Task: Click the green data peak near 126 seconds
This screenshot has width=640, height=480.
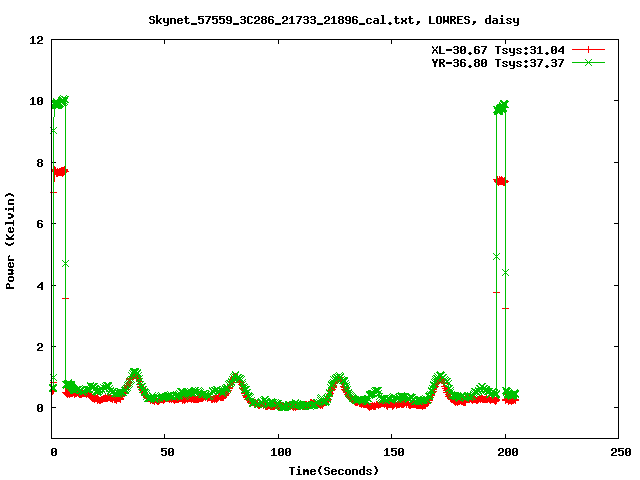Action: [338, 379]
